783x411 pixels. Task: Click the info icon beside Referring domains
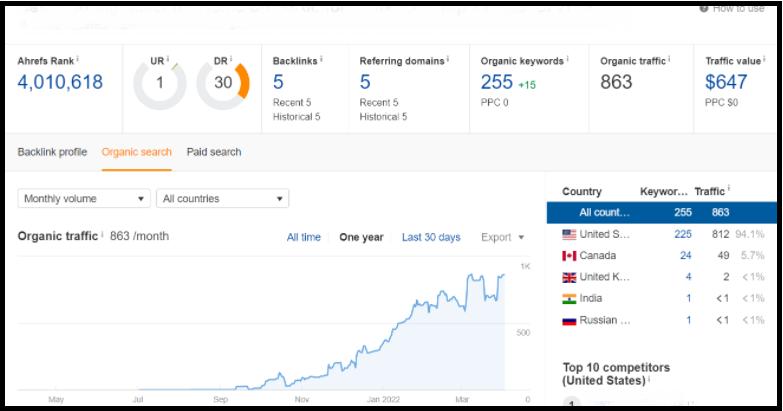447,59
